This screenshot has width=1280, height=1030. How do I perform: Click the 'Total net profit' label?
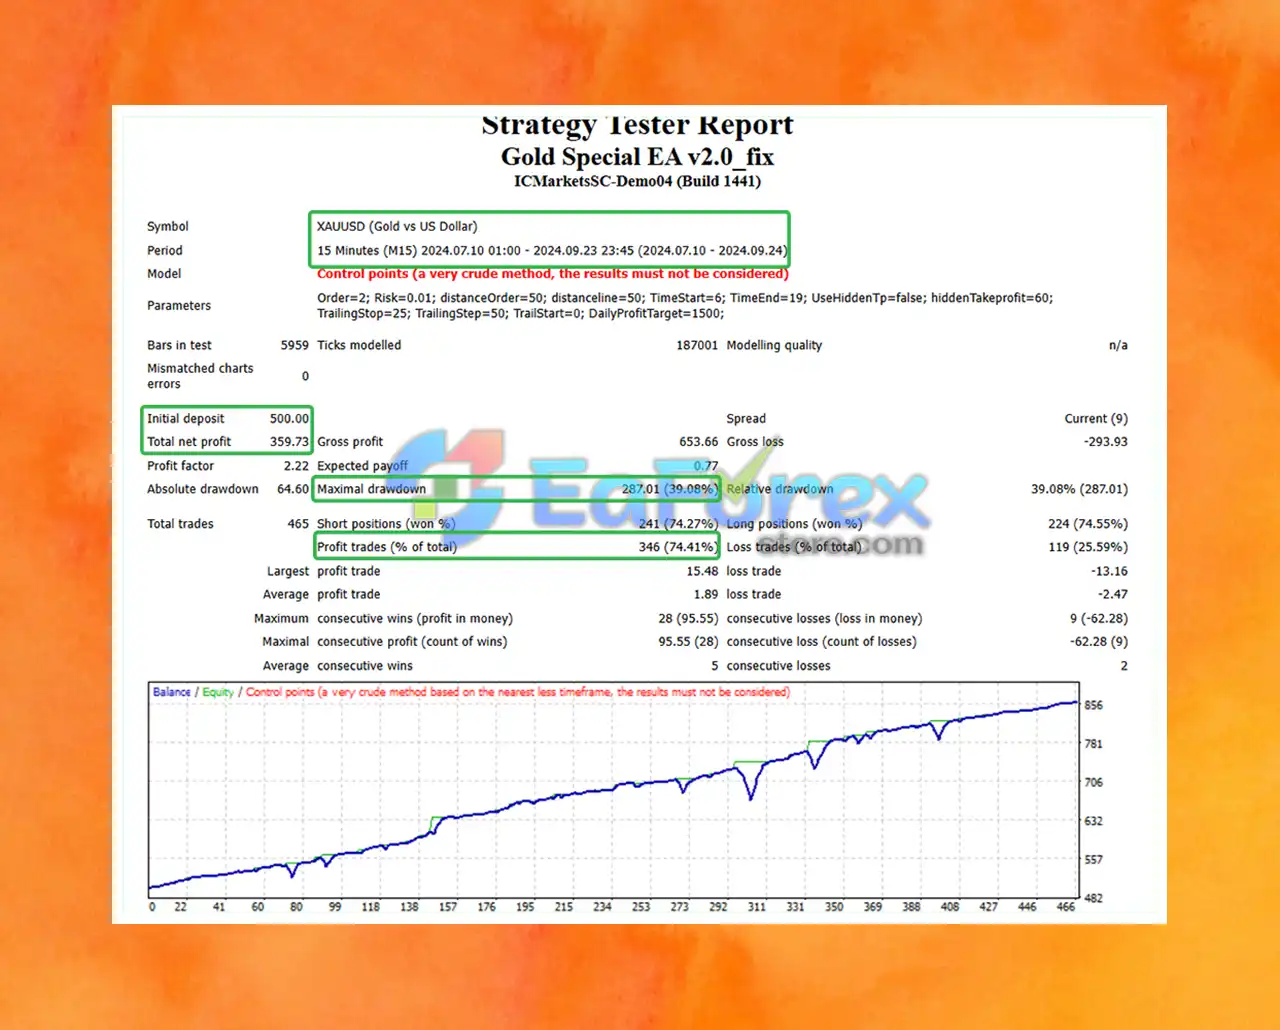[189, 441]
